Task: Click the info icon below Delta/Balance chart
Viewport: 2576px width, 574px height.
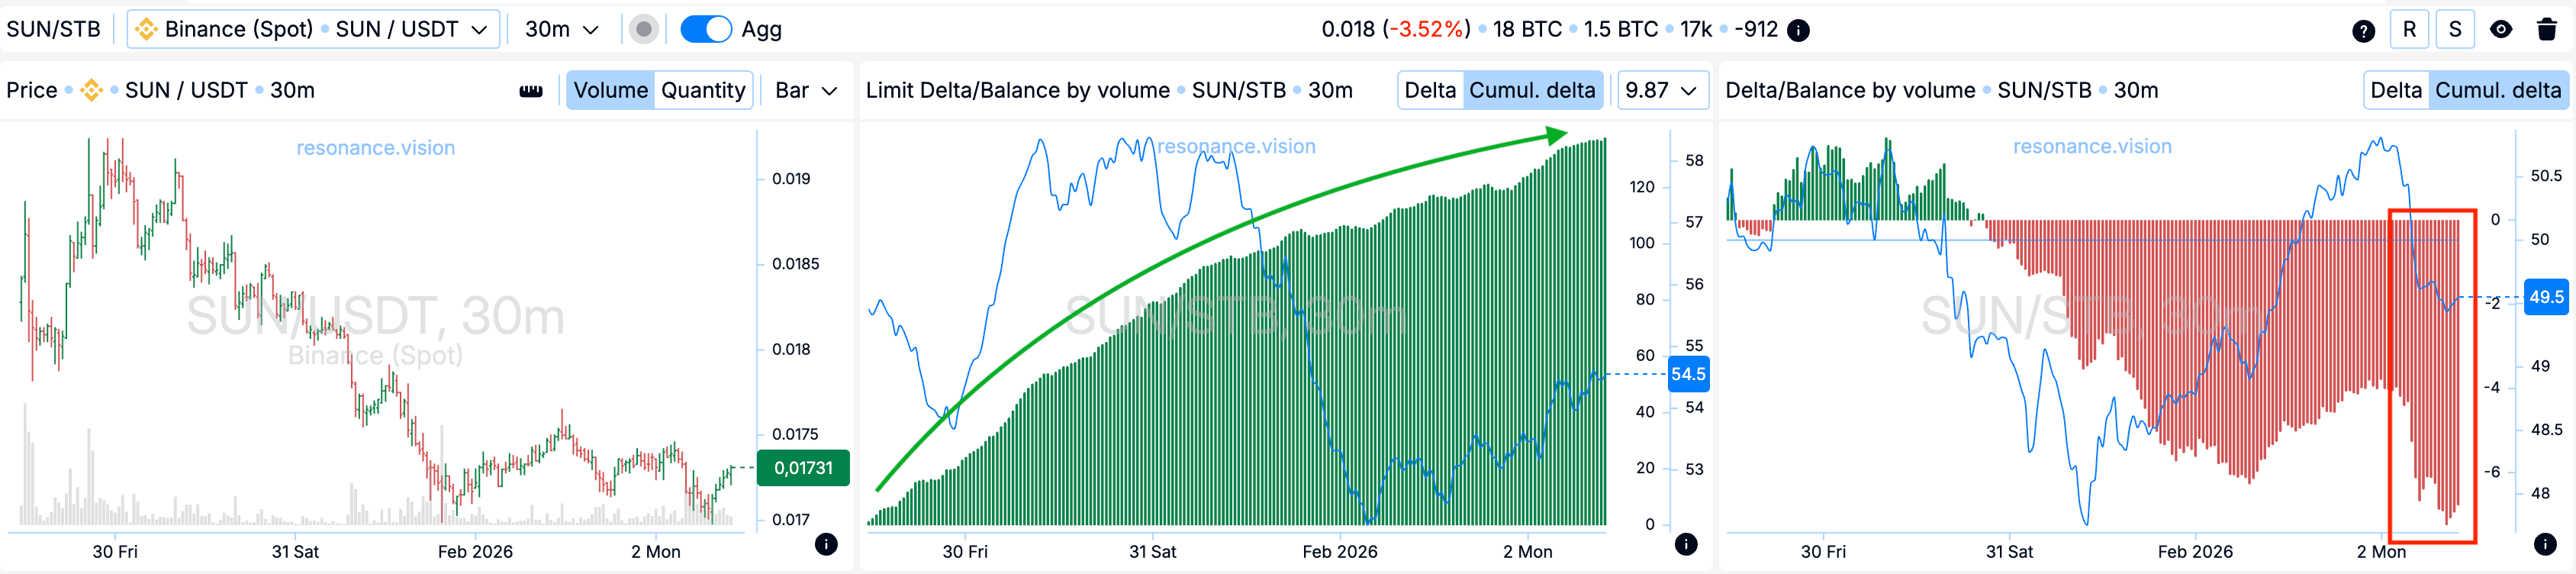Action: (x=2545, y=544)
